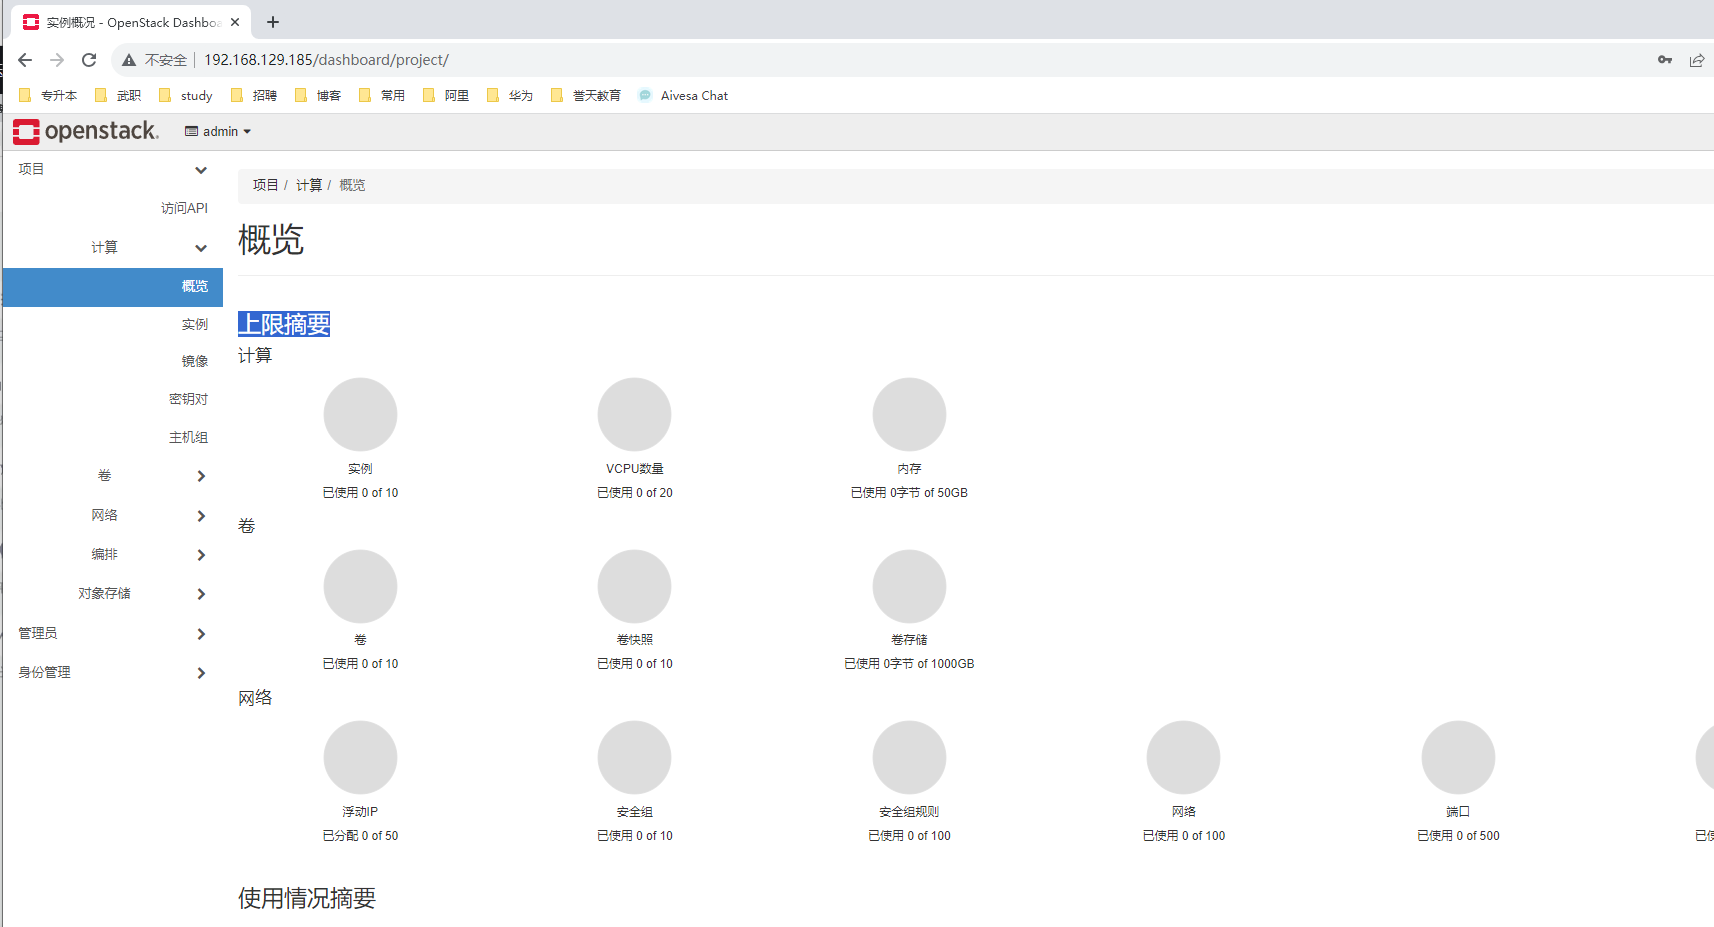
Task: Expand the 对象存储 sidebar group
Action: pos(113,593)
